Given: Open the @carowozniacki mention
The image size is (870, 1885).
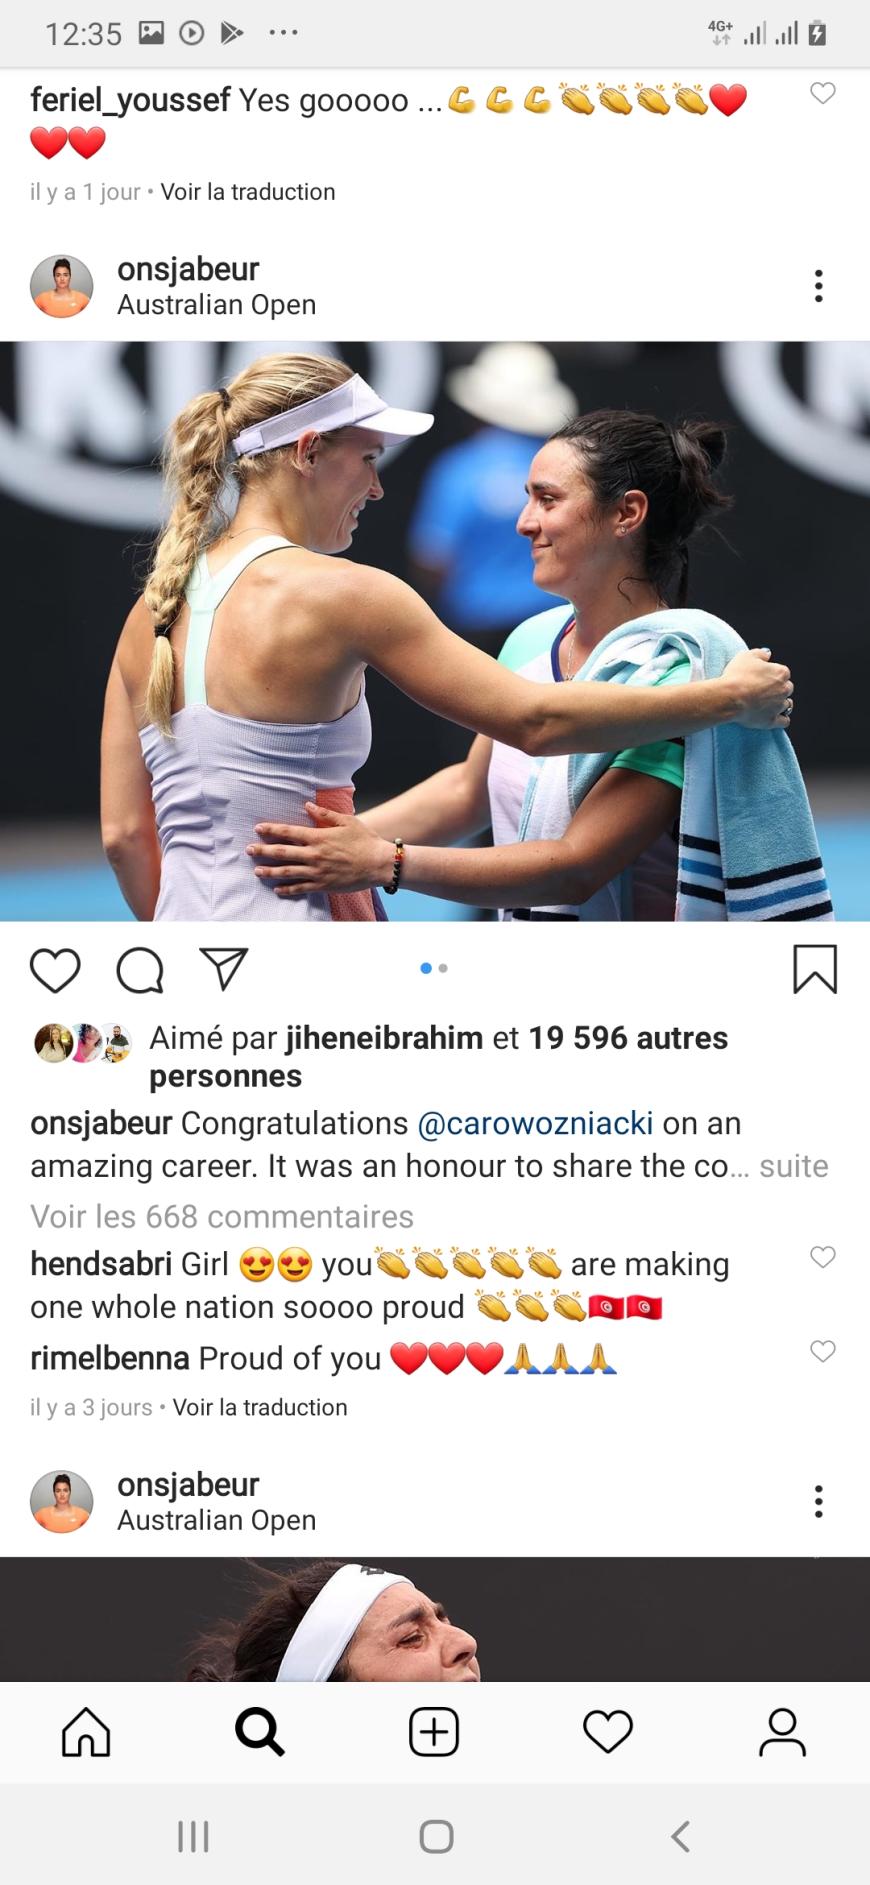Looking at the screenshot, I should [x=535, y=1123].
